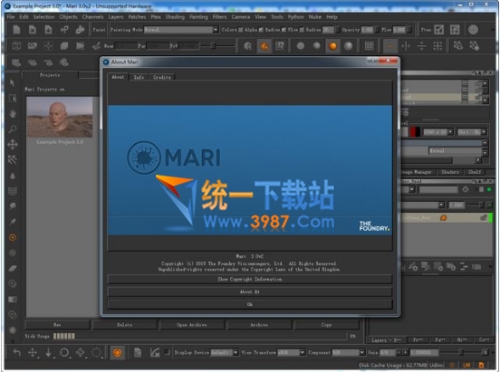Click Show Copyright Information button
This screenshot has height=372, width=500.
pos(250,279)
